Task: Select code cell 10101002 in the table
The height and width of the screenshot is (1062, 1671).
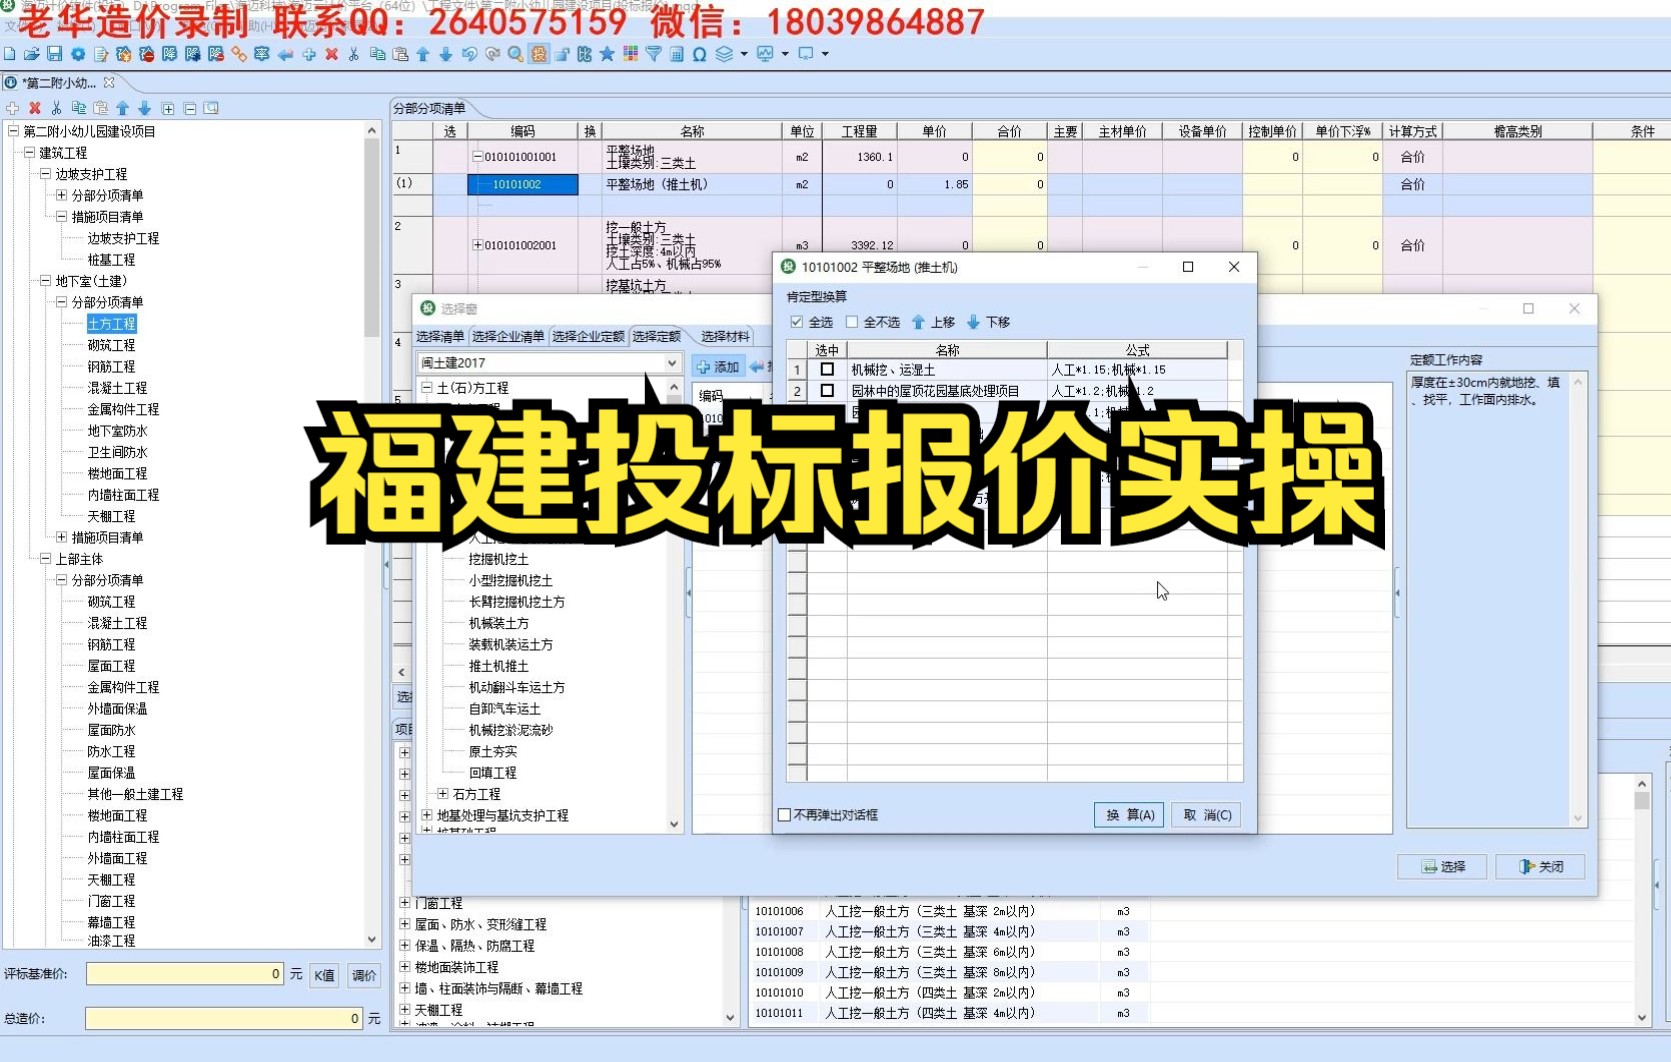Action: pos(522,184)
